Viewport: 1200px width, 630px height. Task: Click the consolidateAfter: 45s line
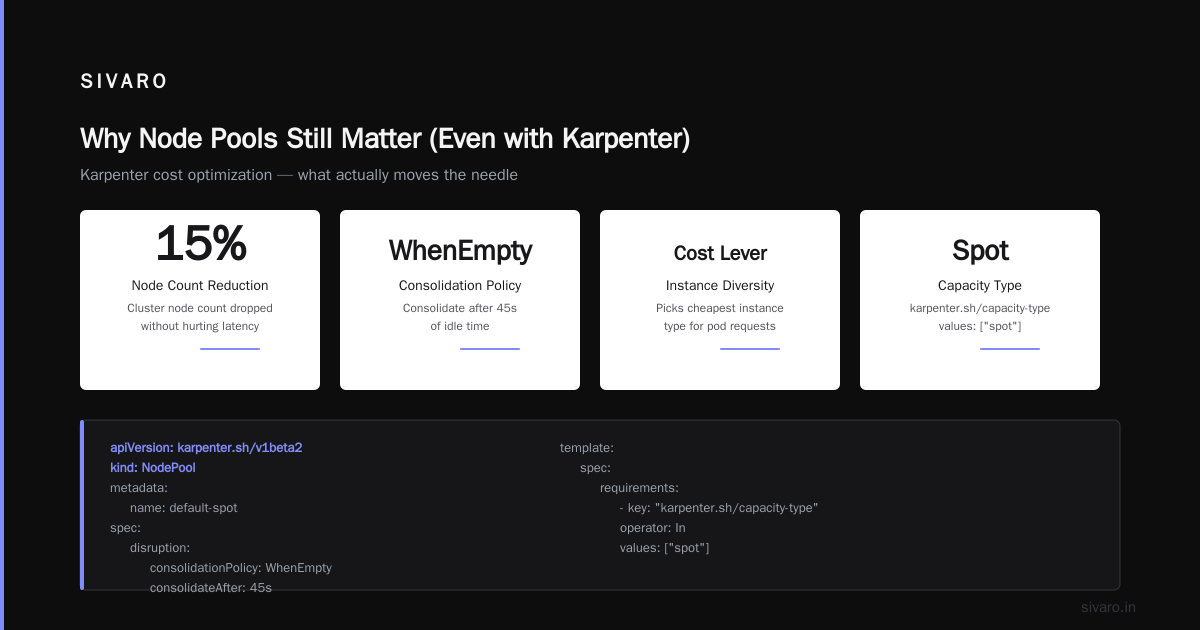coord(211,588)
